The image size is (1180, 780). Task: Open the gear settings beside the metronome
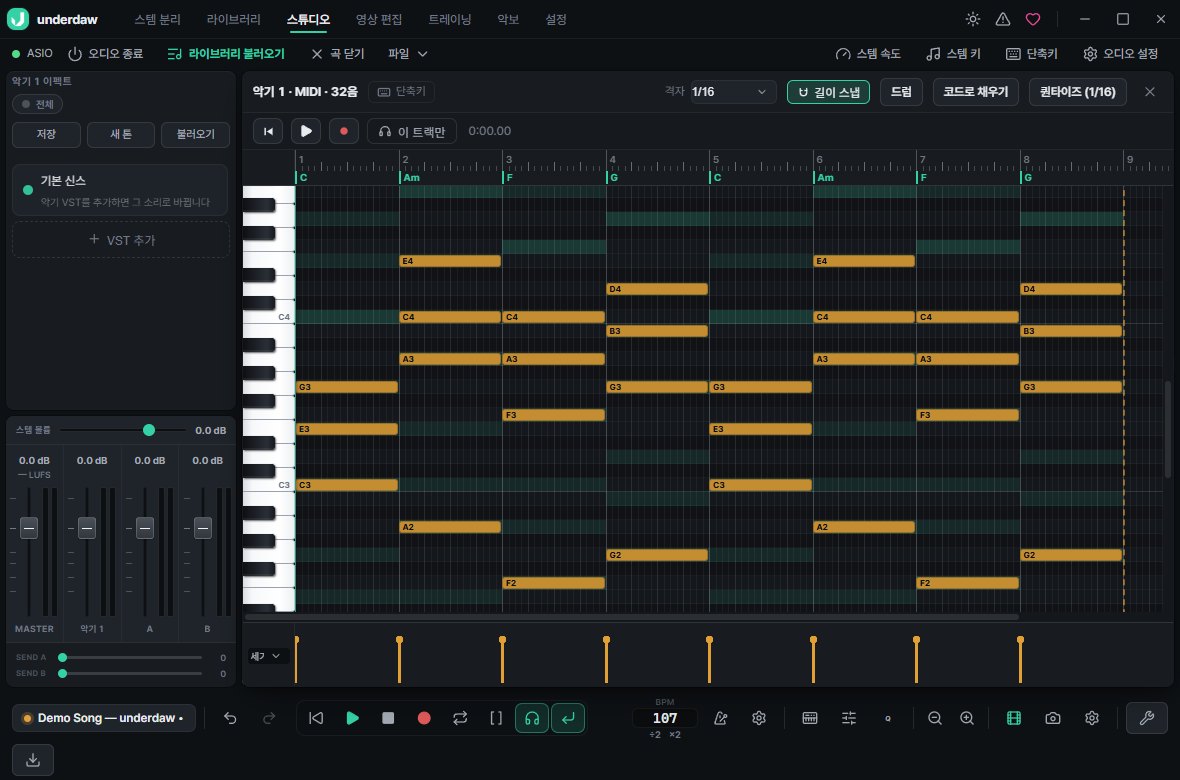(x=759, y=718)
